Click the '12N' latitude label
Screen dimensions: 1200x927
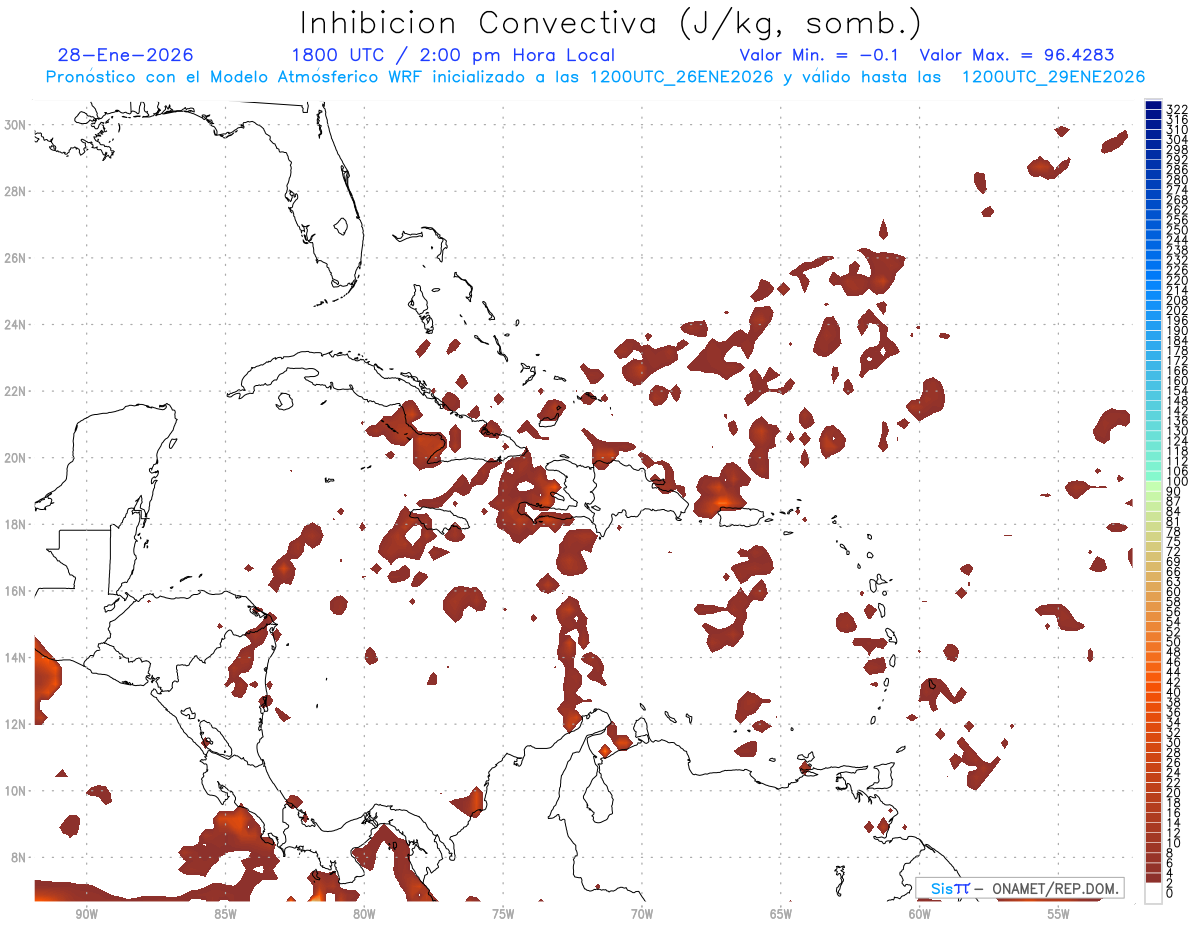click(x=16, y=724)
